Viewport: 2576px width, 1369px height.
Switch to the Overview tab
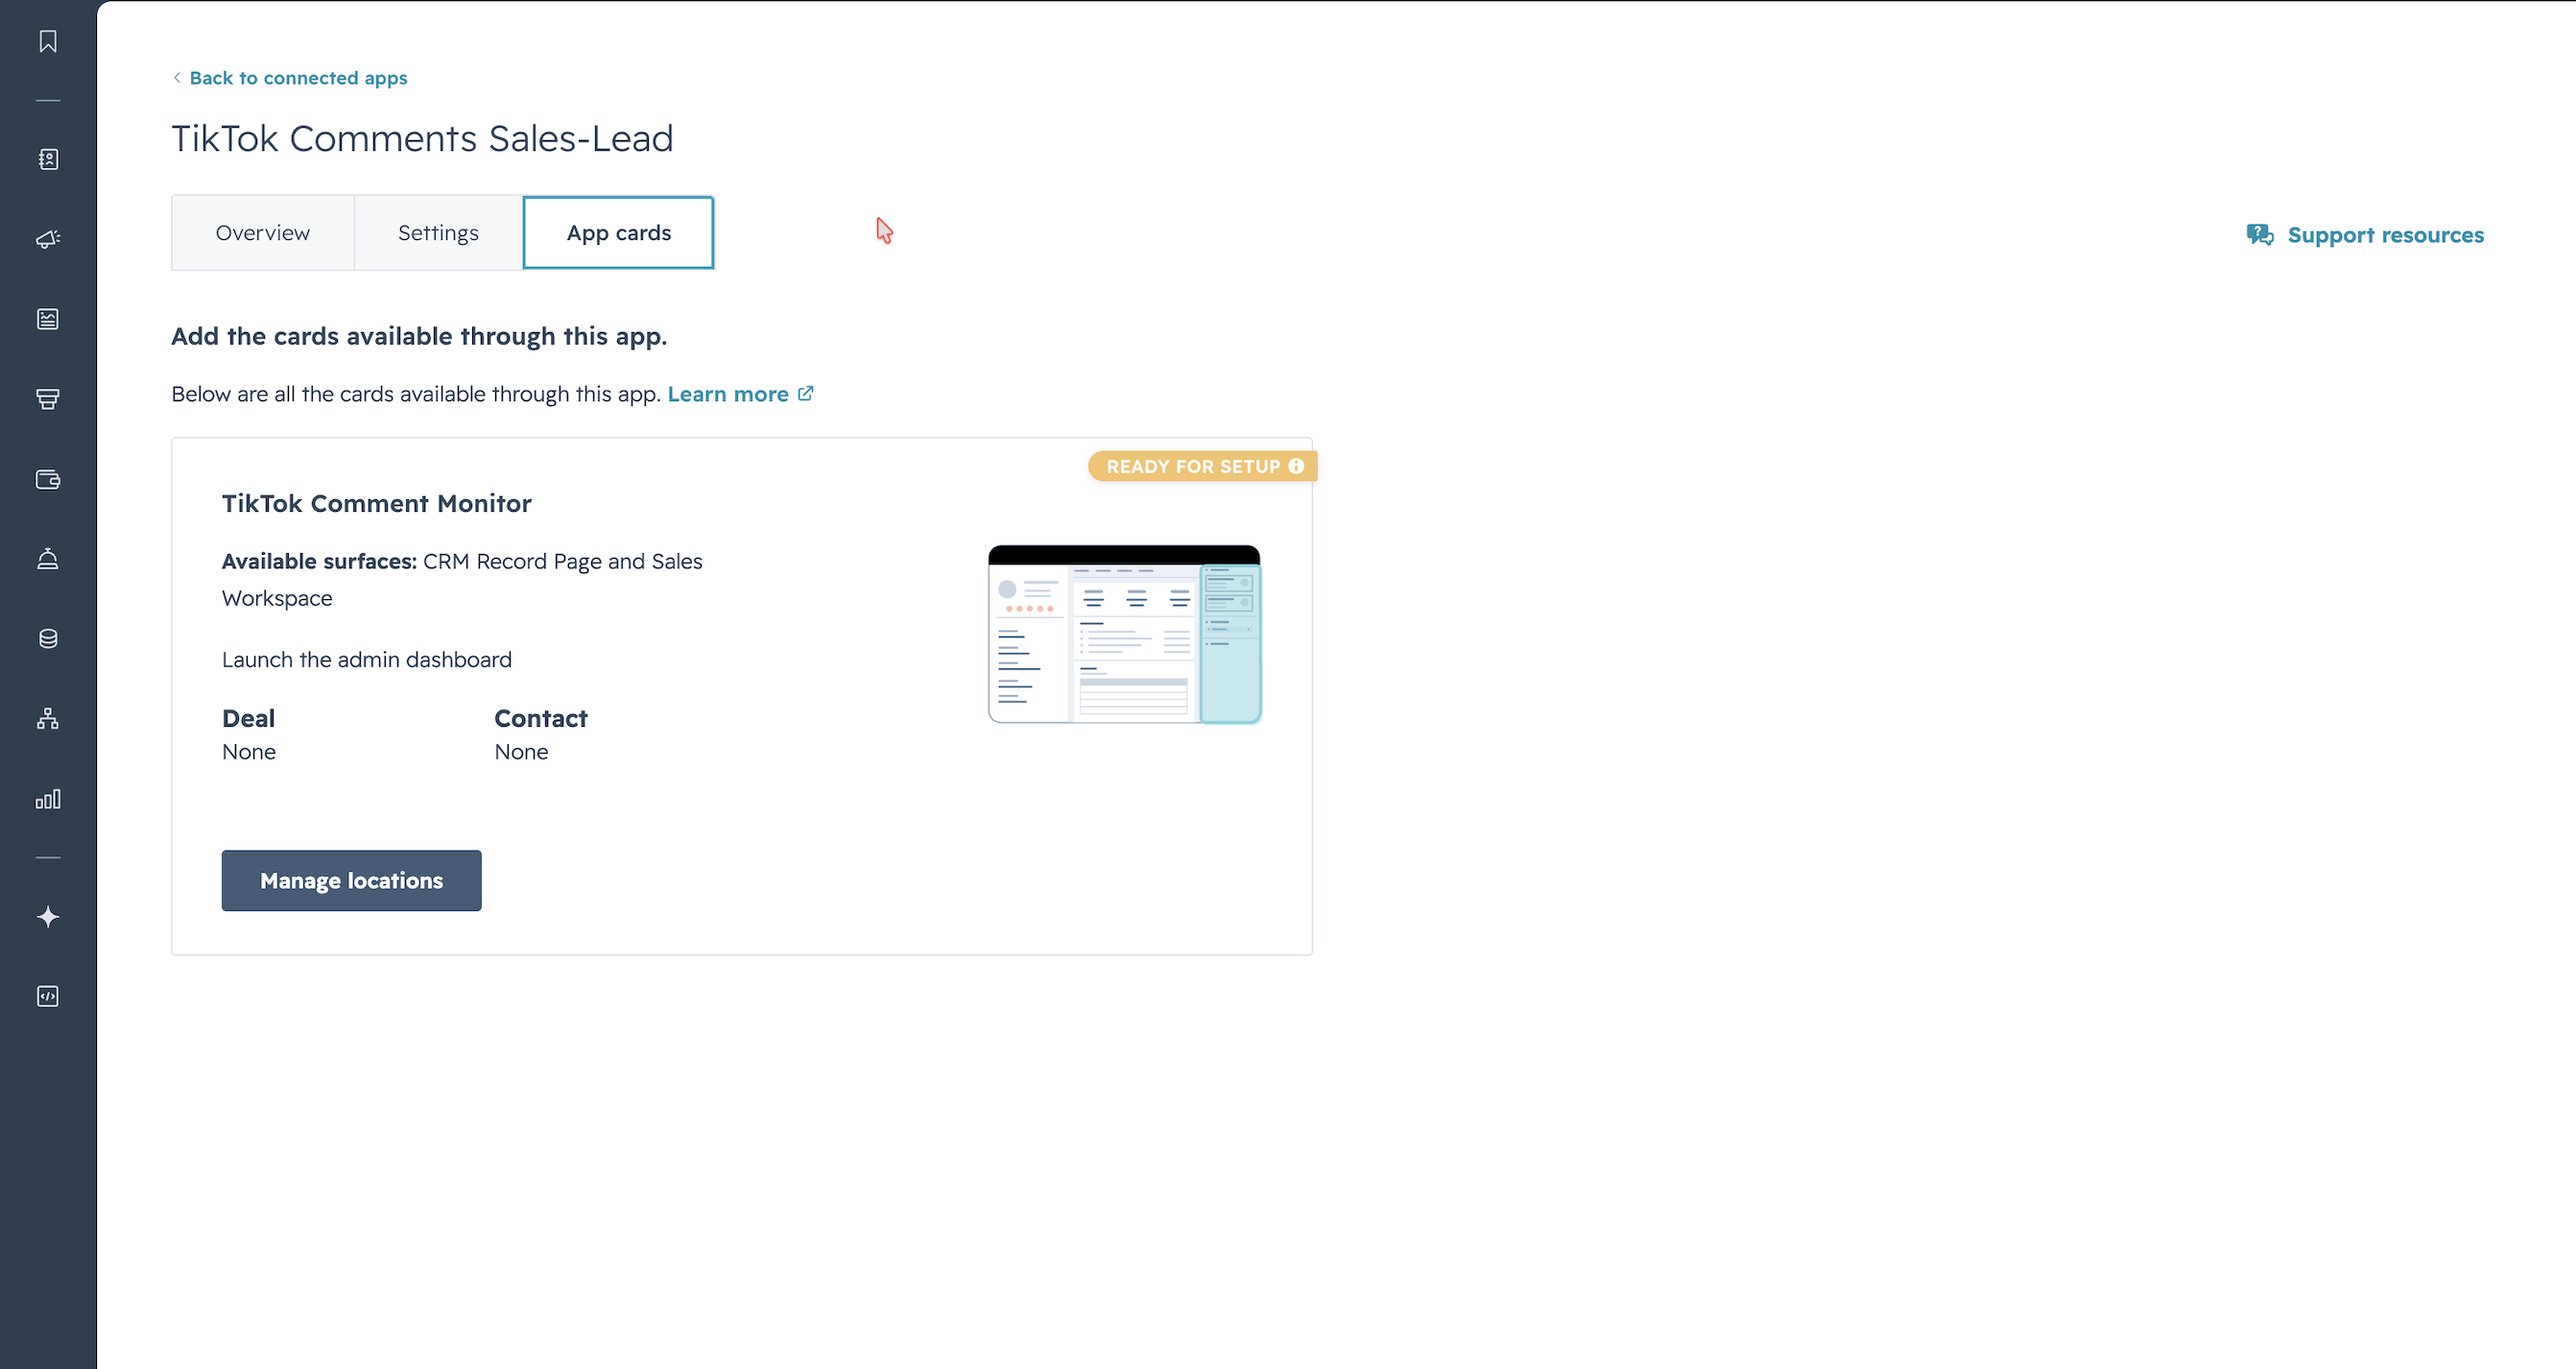(x=263, y=233)
